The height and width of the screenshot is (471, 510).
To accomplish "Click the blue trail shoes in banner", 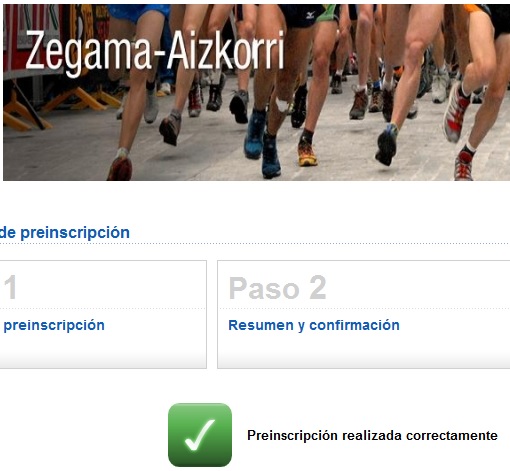I will point(262,143).
